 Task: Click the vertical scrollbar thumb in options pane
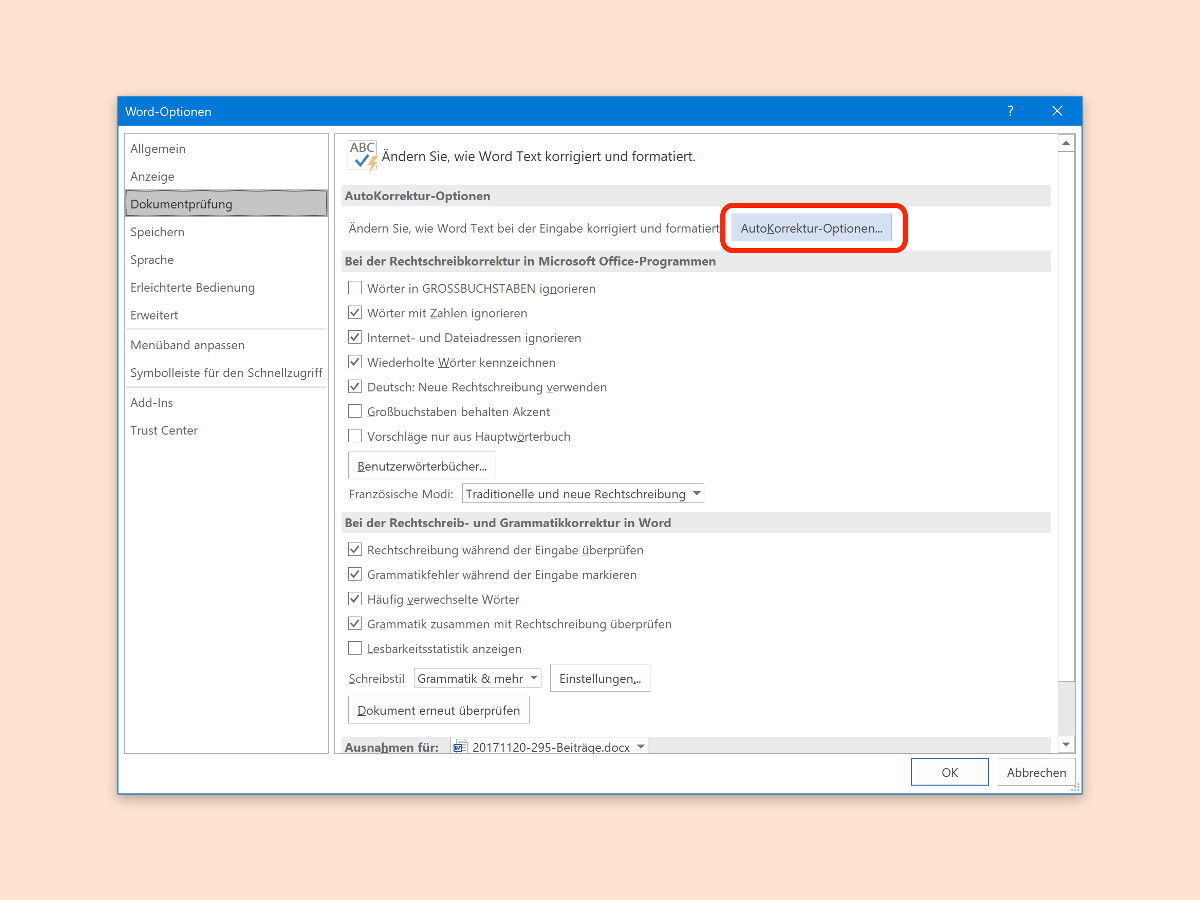click(1066, 417)
